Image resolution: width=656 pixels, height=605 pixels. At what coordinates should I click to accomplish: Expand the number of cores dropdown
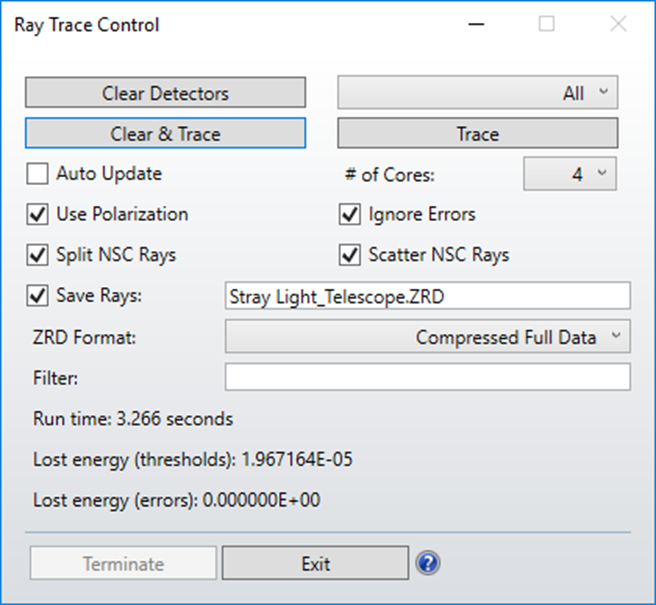tap(570, 174)
